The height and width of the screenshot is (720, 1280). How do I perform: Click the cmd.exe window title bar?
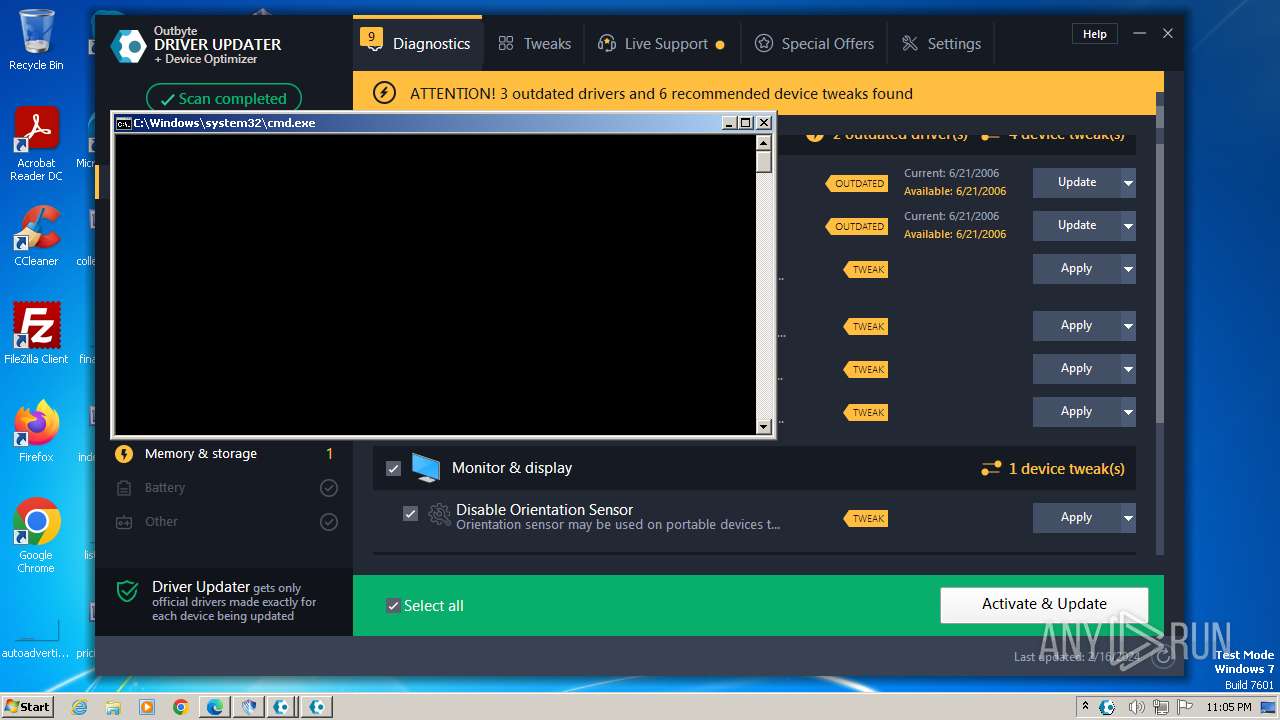point(418,123)
